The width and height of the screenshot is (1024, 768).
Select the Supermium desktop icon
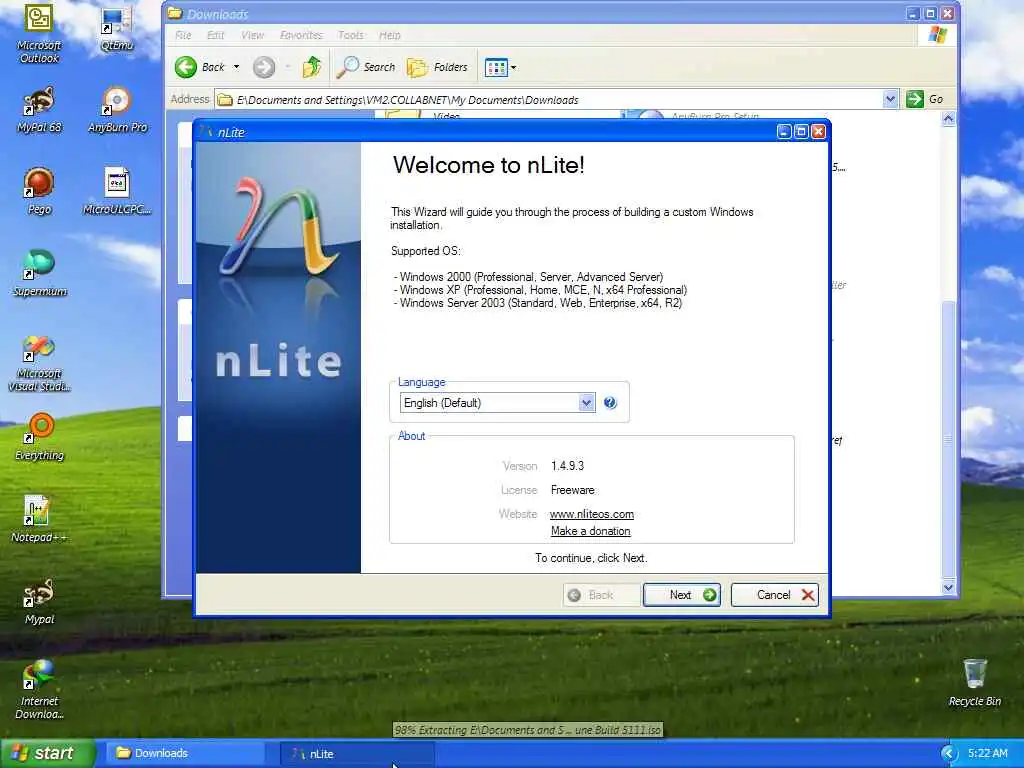click(39, 274)
